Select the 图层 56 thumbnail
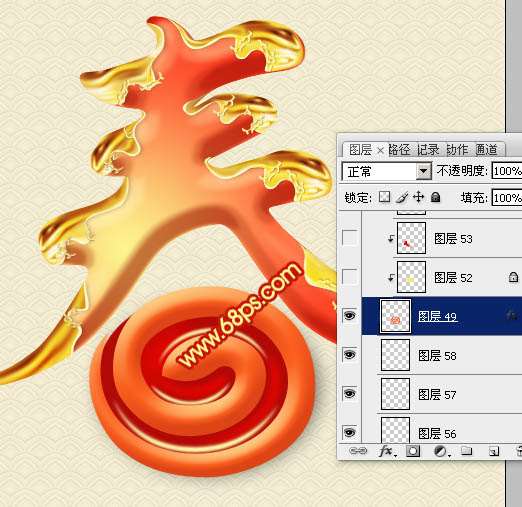Viewport: 522px width, 507px height. click(395, 430)
